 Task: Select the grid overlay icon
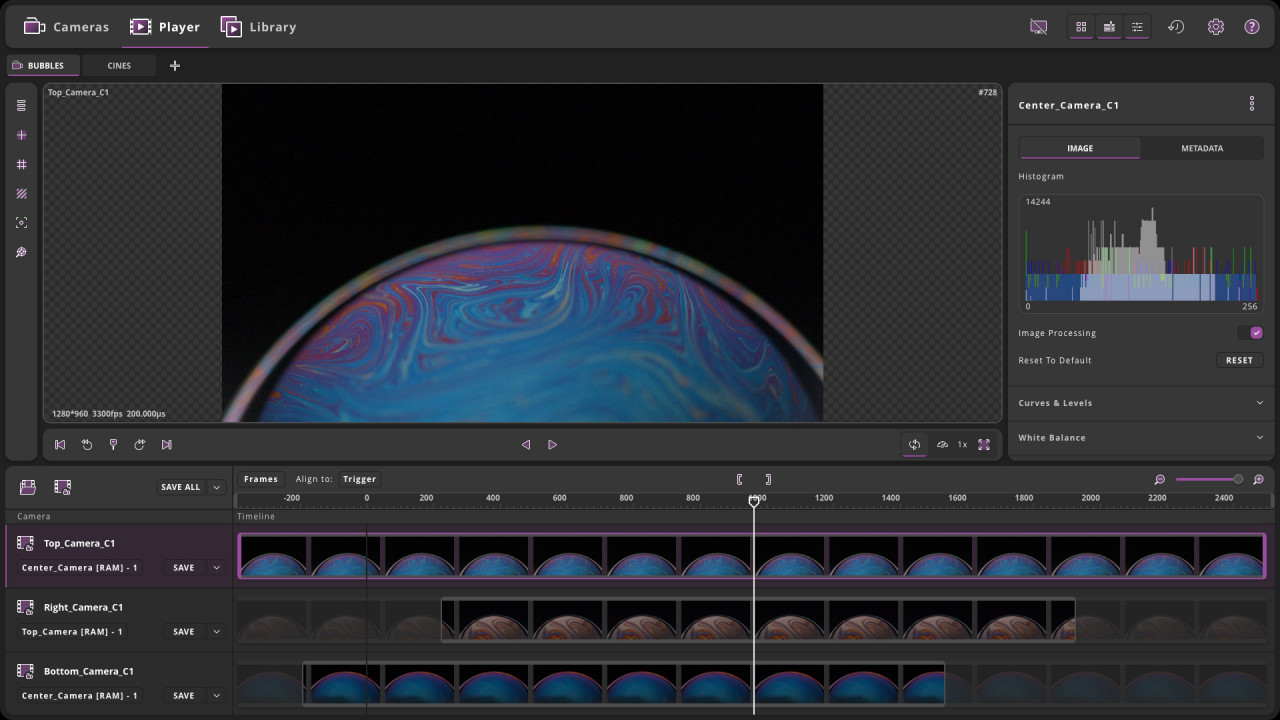(x=21, y=164)
